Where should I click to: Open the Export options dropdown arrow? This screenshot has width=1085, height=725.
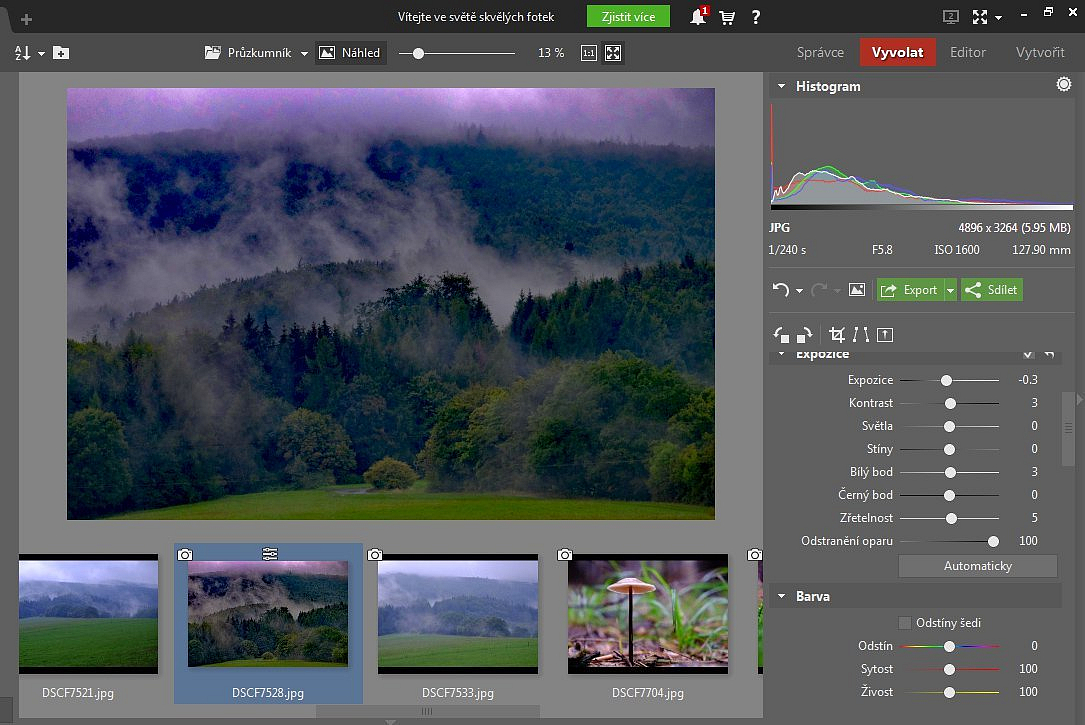(x=950, y=290)
